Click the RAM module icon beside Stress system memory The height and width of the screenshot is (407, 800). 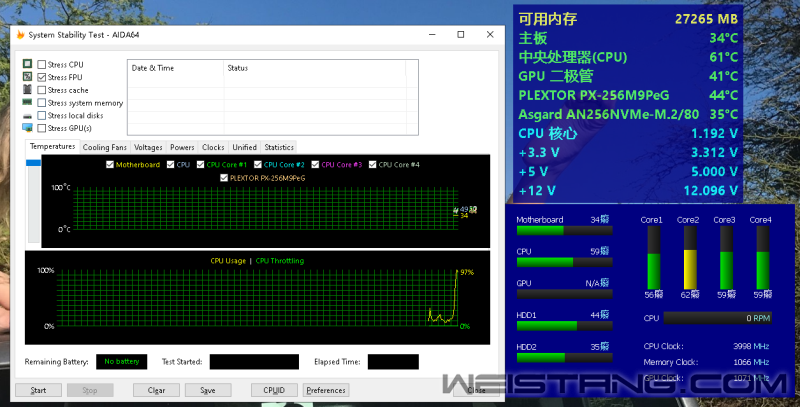tap(27, 103)
